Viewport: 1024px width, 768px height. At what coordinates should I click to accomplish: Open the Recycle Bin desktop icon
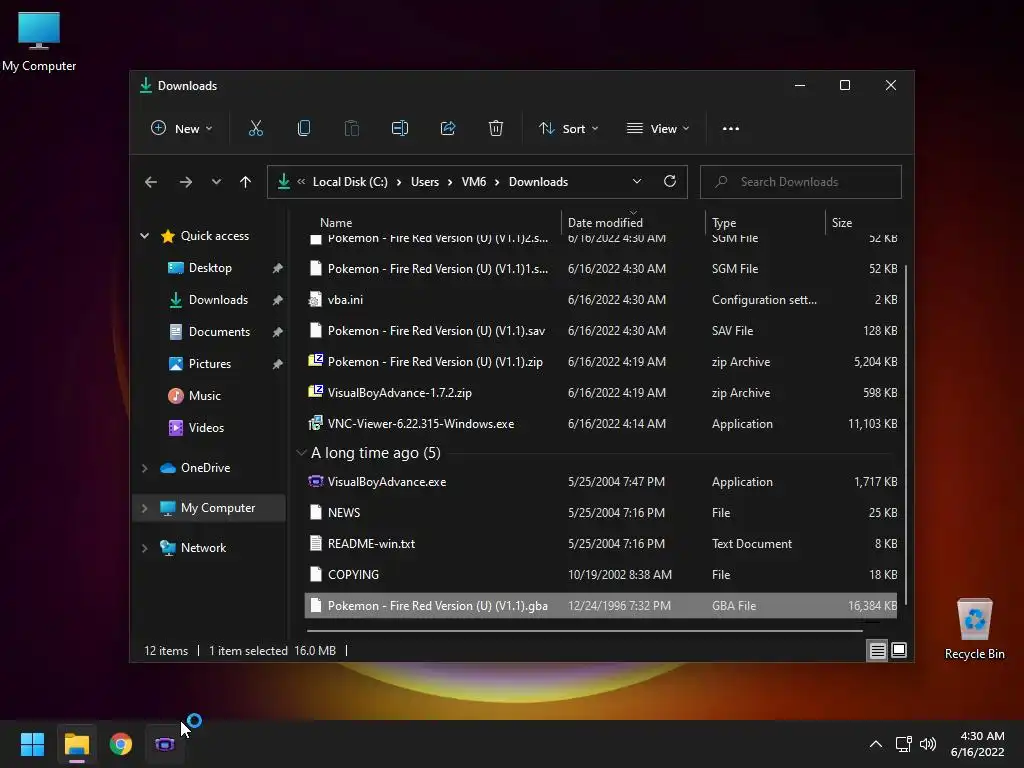pos(974,629)
